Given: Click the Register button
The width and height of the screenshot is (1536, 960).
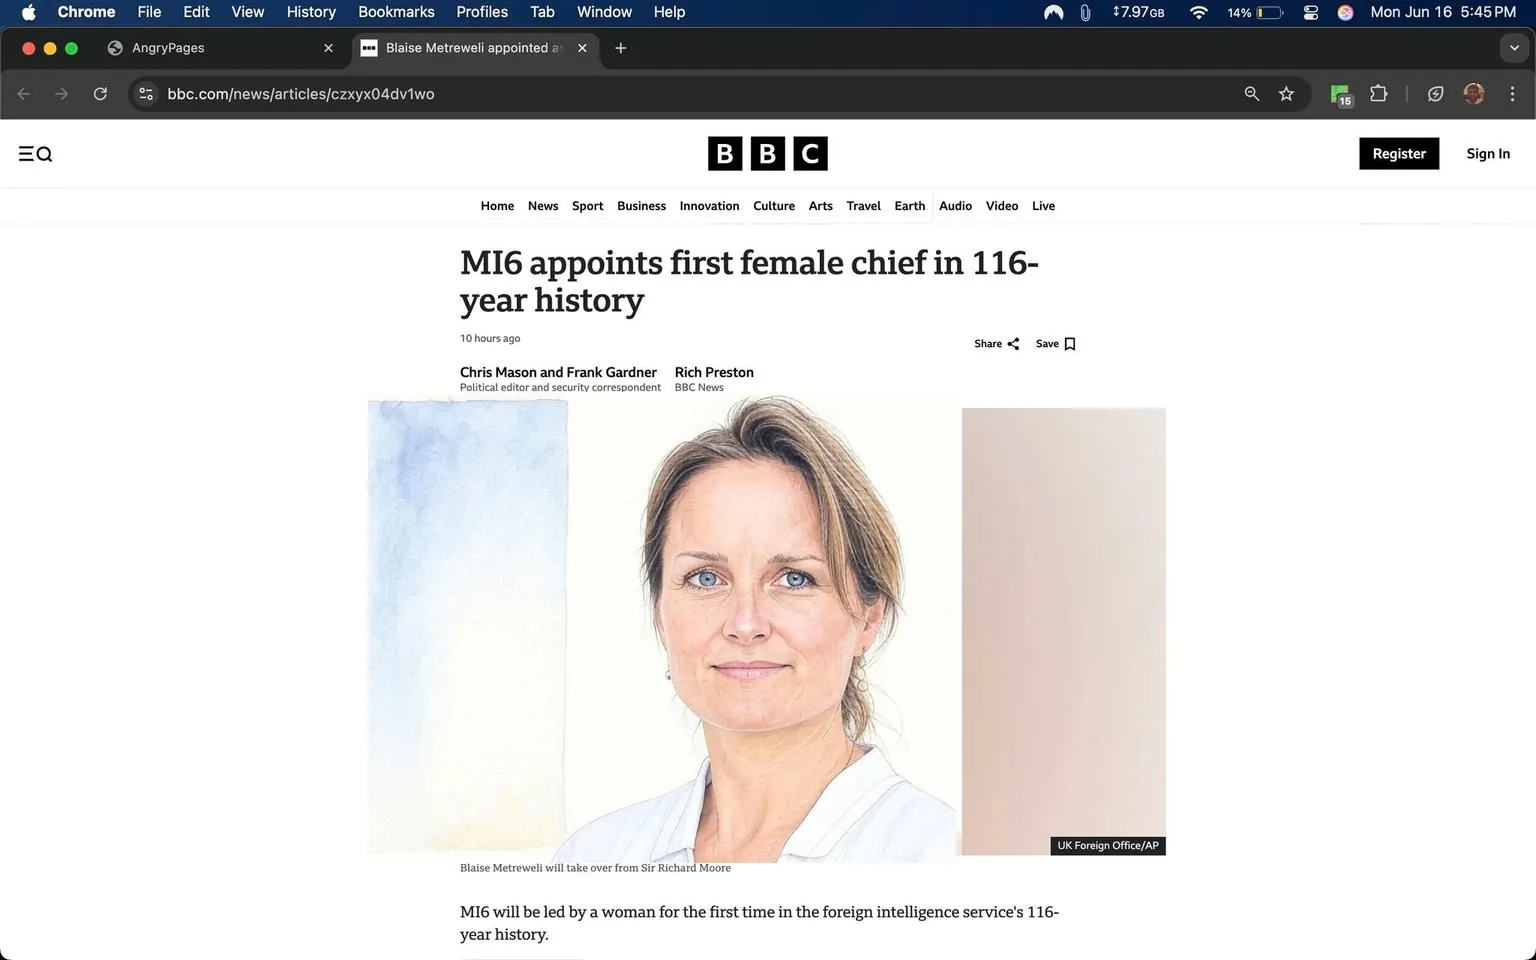Looking at the screenshot, I should tap(1398, 153).
